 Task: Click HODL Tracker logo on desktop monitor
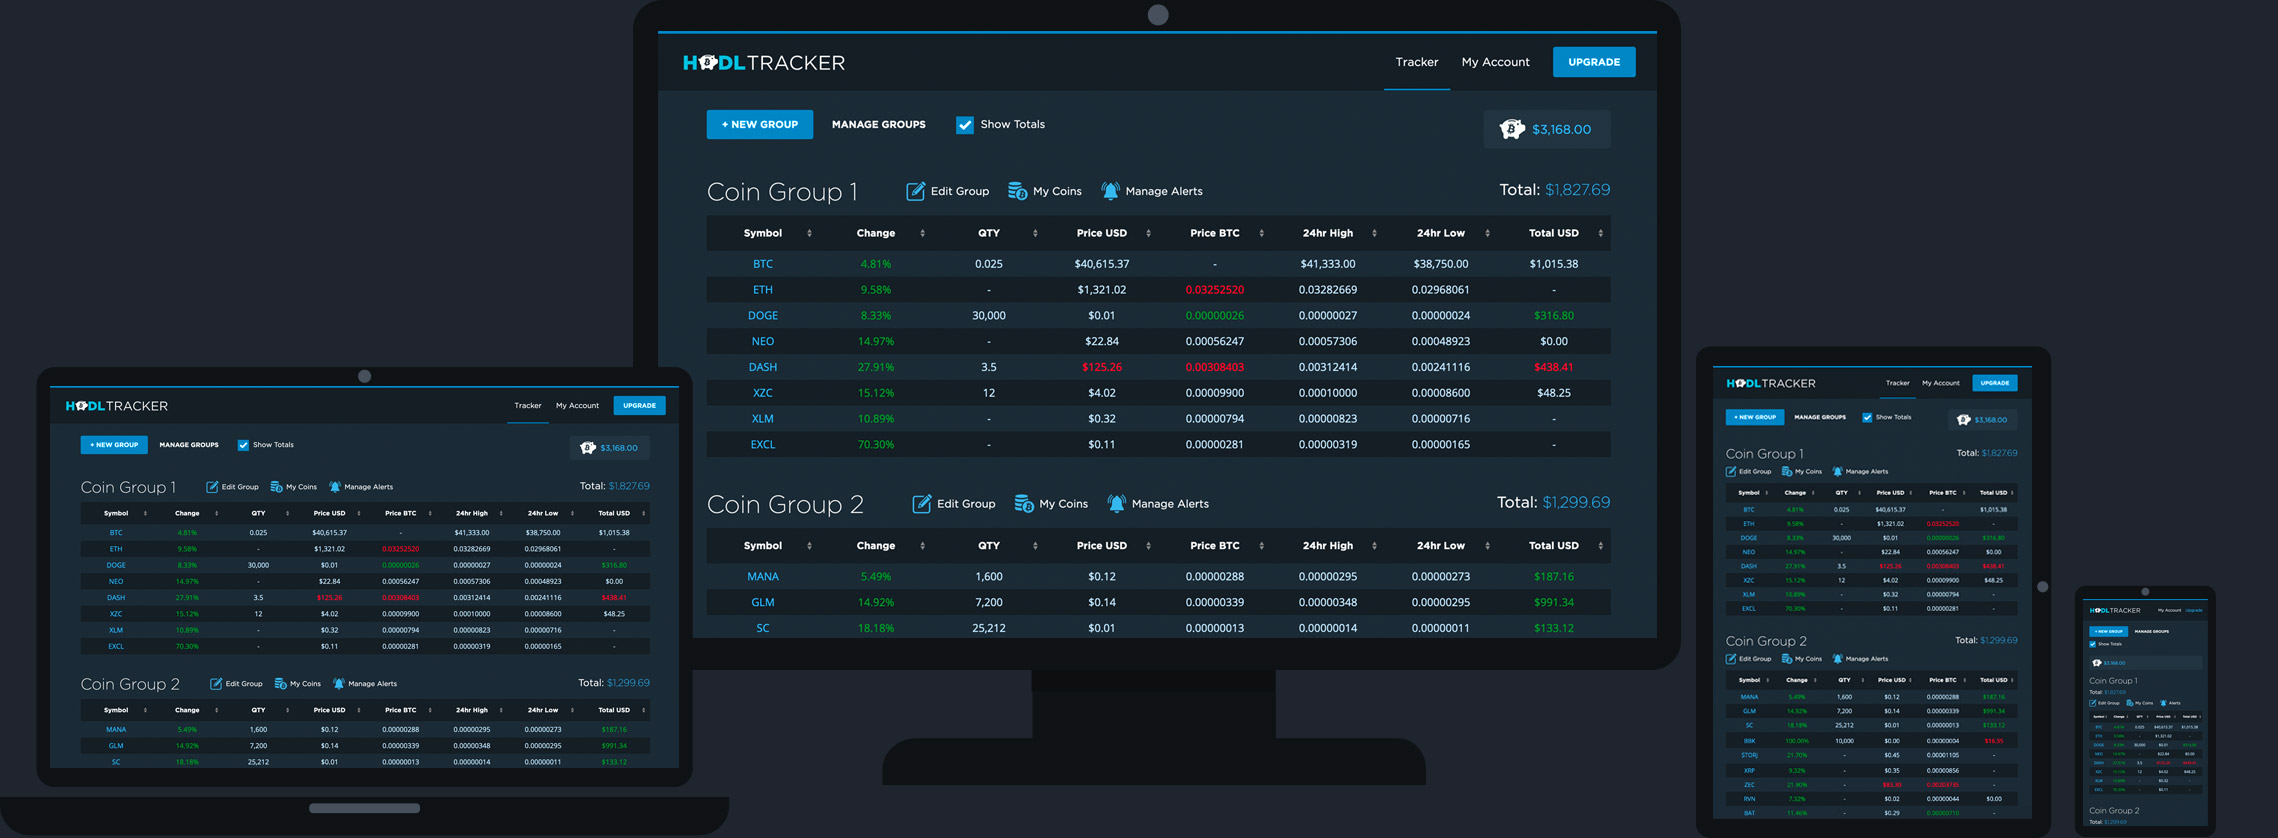coord(764,63)
